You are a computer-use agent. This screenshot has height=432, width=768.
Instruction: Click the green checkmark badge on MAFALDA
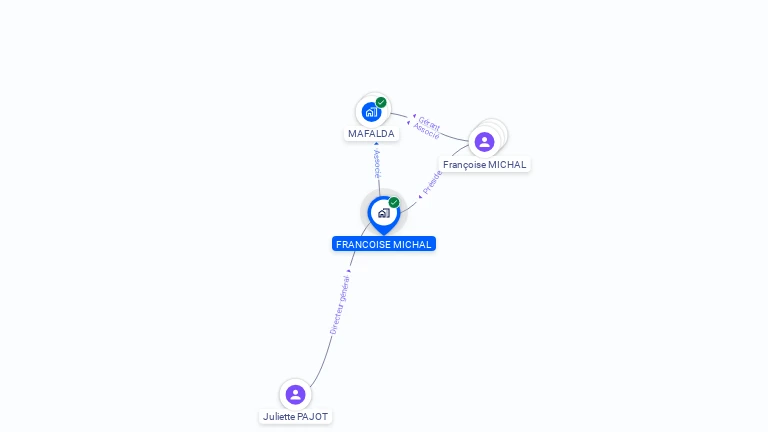pos(381,102)
